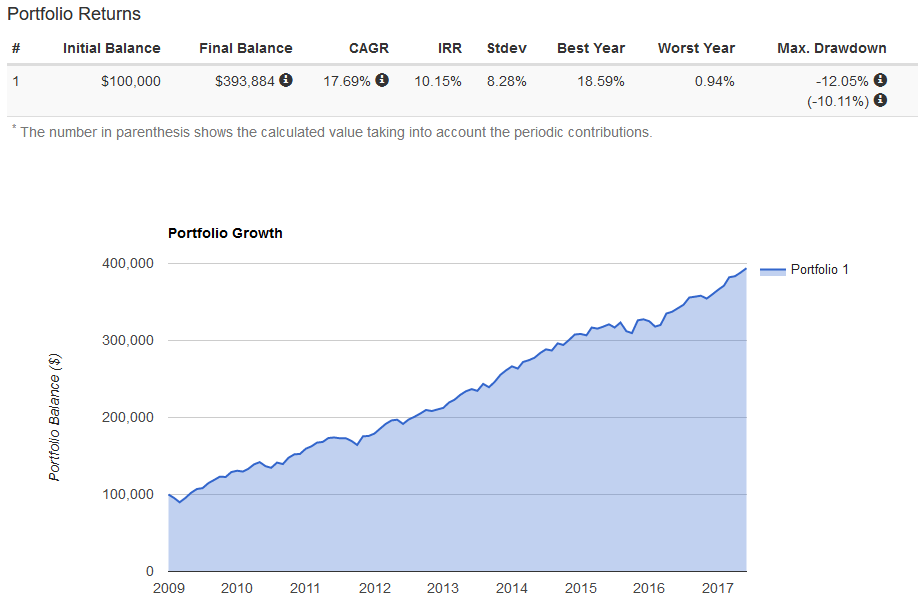The height and width of the screenshot is (603, 918).
Task: Click the $100,000 initial balance cell
Action: [x=131, y=81]
